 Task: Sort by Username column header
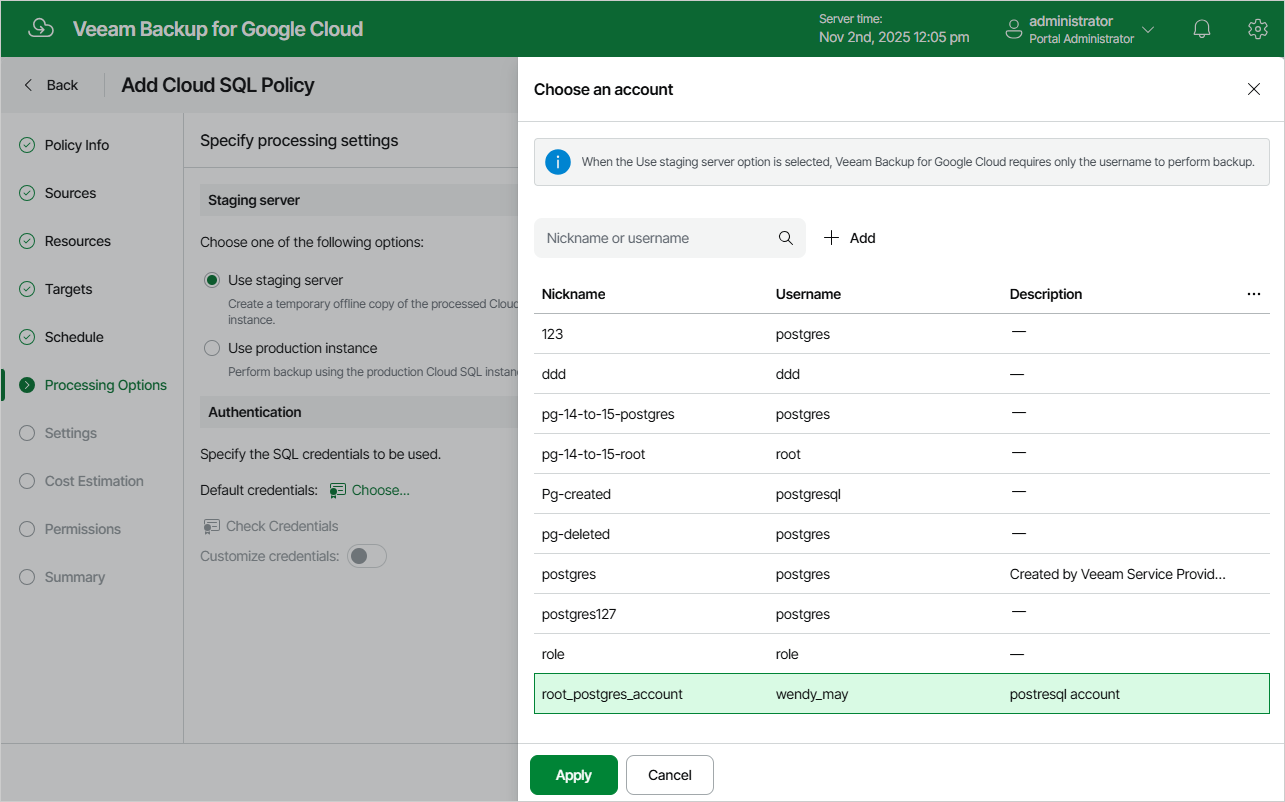(x=808, y=294)
